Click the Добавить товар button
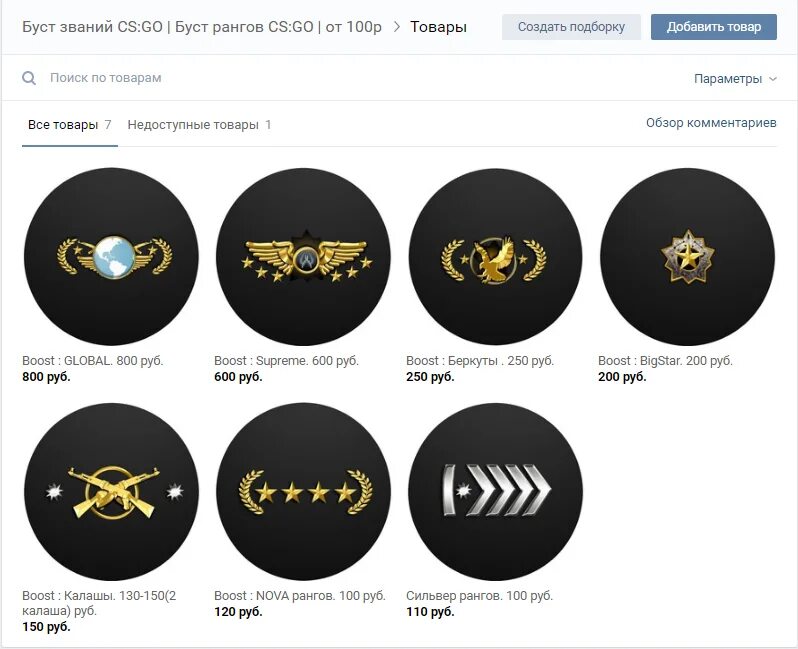The height and width of the screenshot is (649, 798). point(714,27)
